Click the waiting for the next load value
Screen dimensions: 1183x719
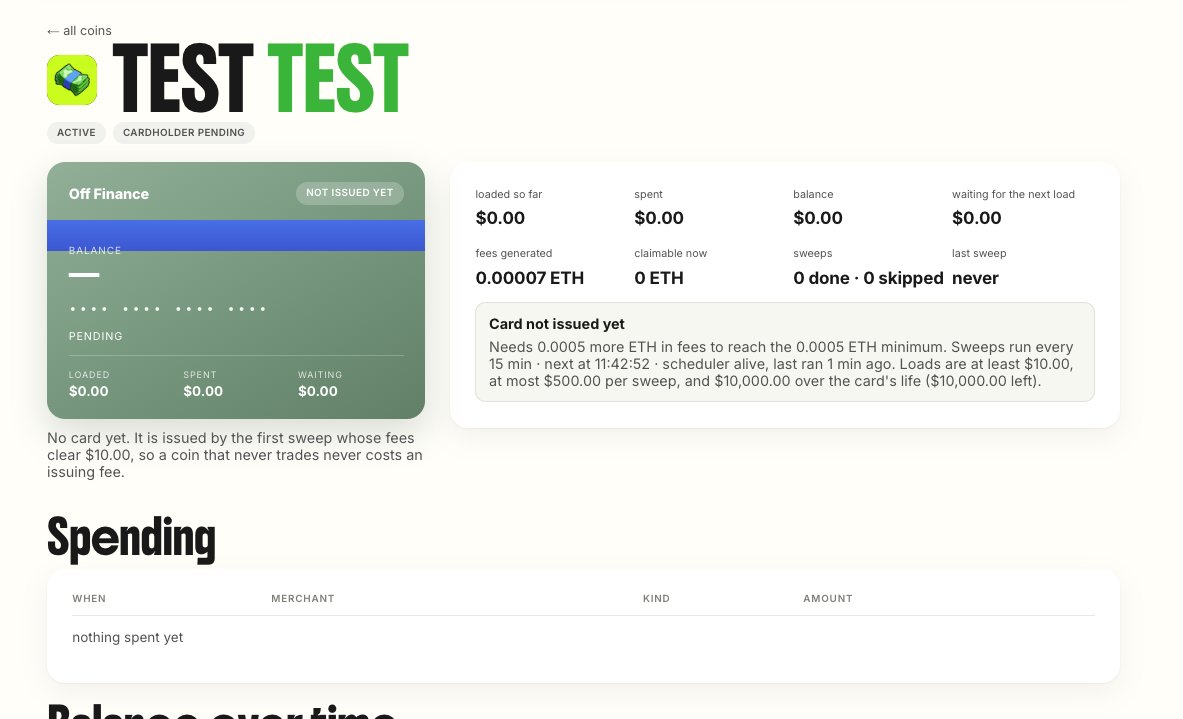pos(976,218)
